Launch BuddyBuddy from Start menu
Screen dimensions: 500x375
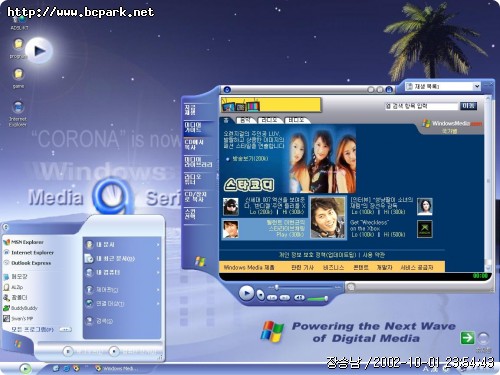pyautogui.click(x=20, y=308)
